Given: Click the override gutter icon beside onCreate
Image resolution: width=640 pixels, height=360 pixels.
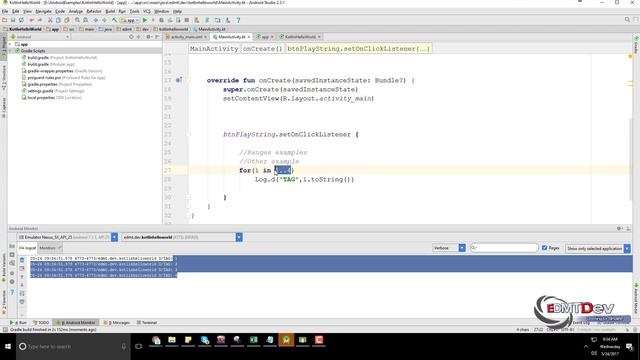Looking at the screenshot, I should point(178,80).
